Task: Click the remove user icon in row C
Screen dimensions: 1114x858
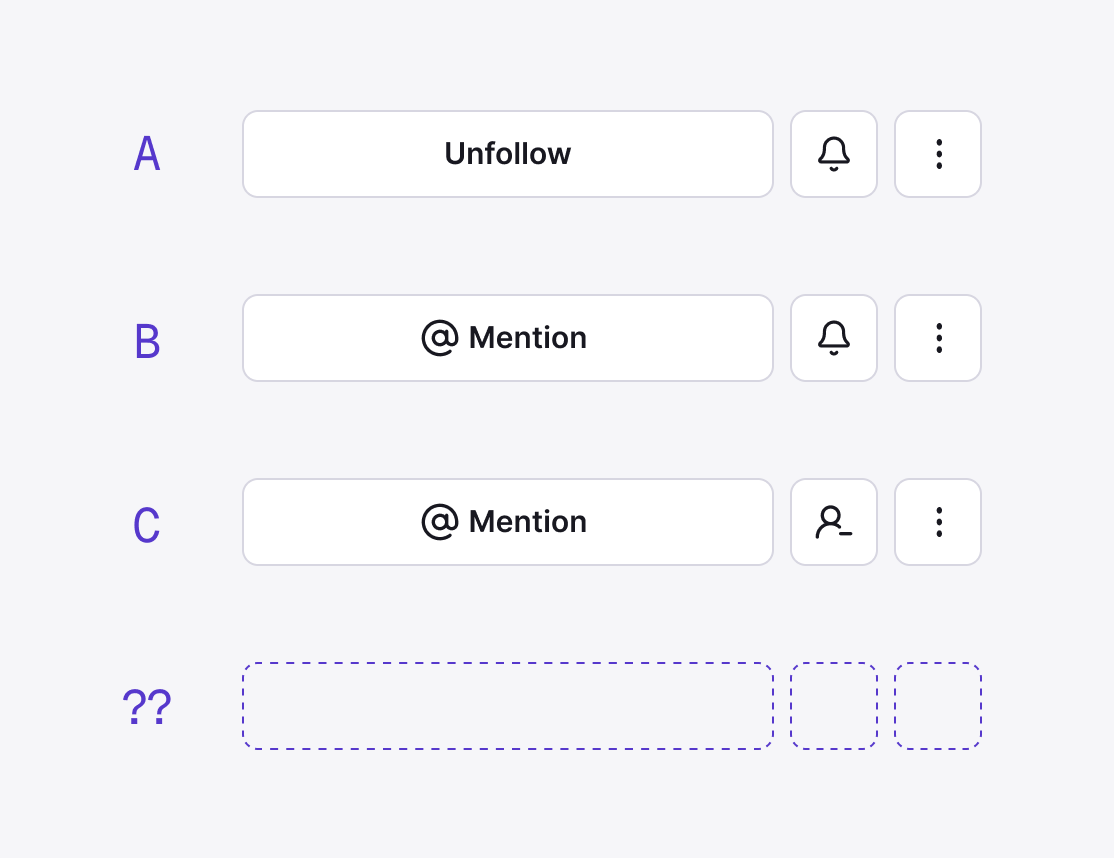Action: [834, 522]
